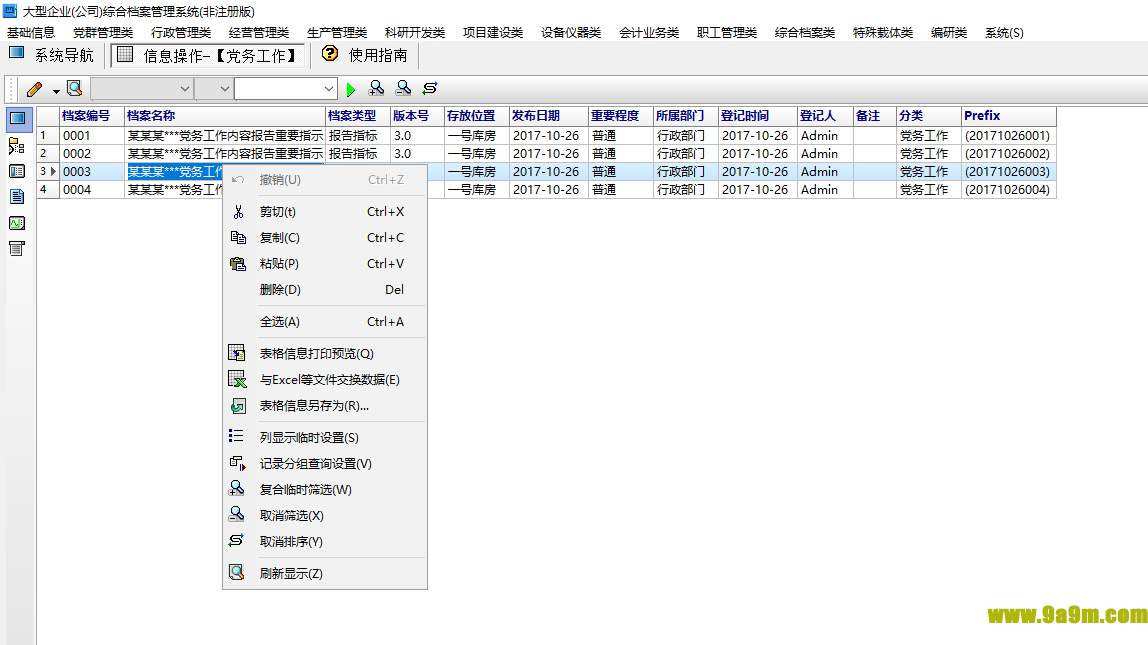This screenshot has height=645, width=1148.
Task: Click row 2 record selector
Action: click(x=48, y=154)
